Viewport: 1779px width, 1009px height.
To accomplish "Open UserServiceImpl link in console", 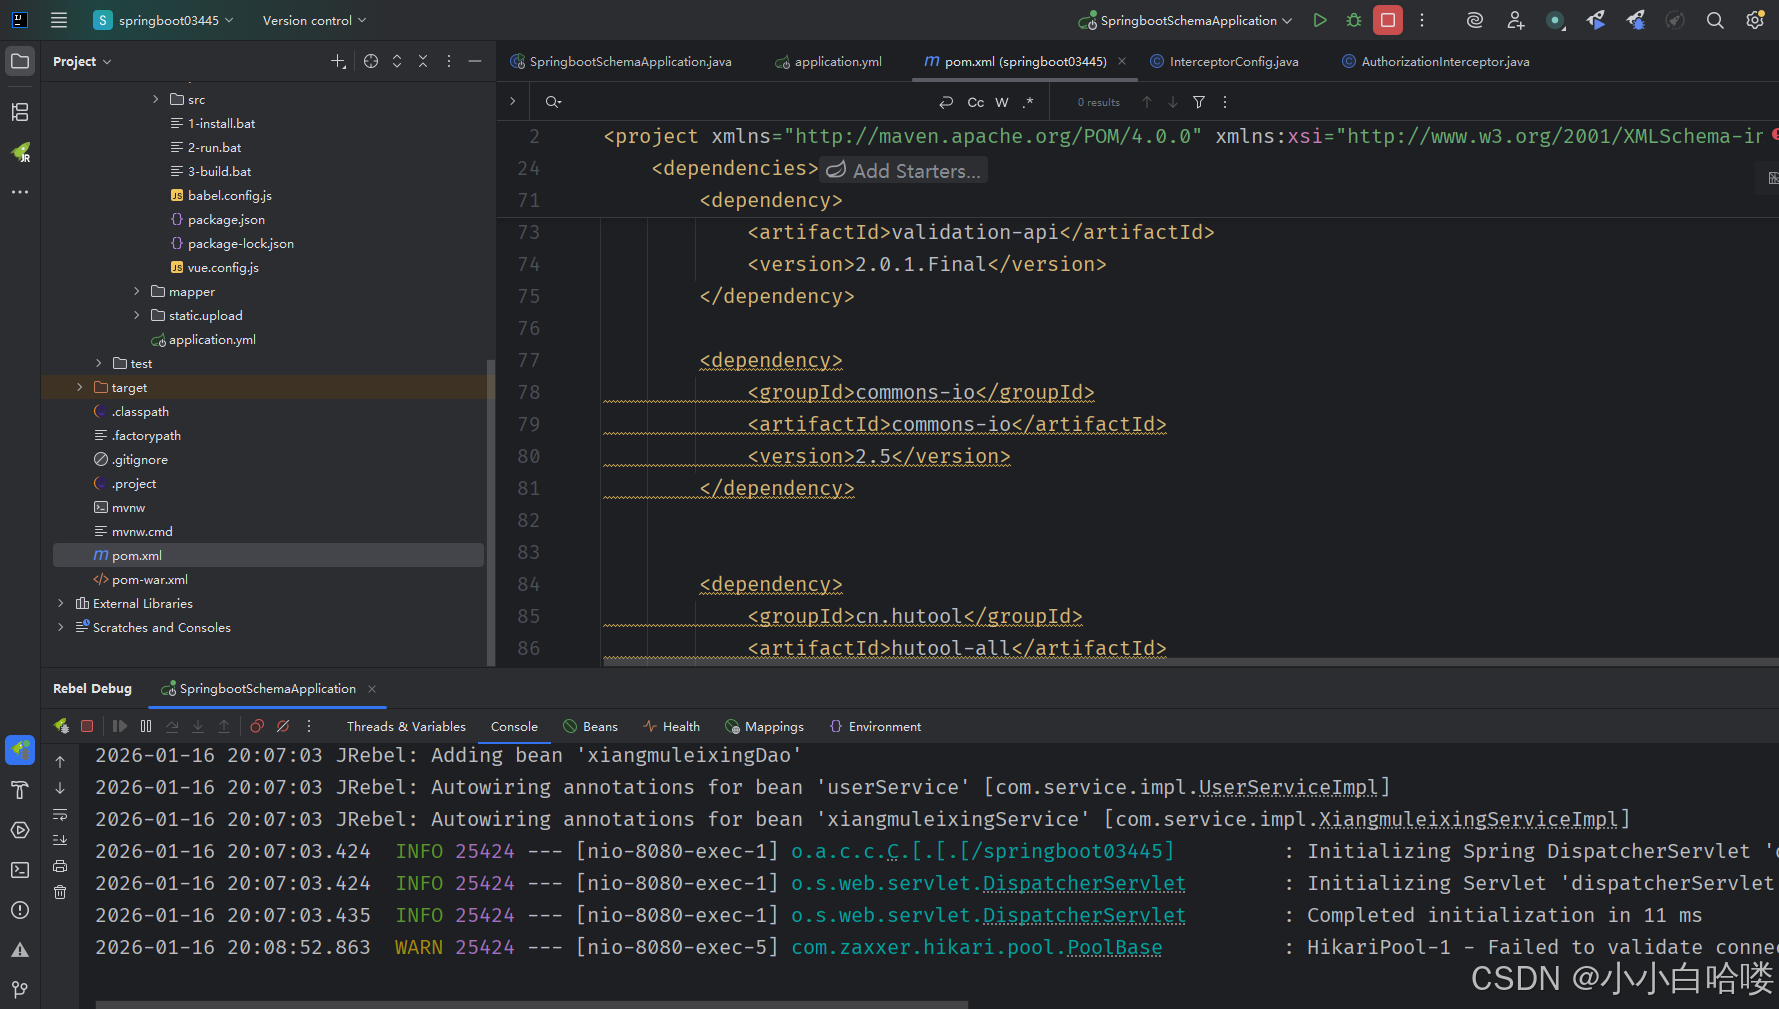I will pos(1288,787).
